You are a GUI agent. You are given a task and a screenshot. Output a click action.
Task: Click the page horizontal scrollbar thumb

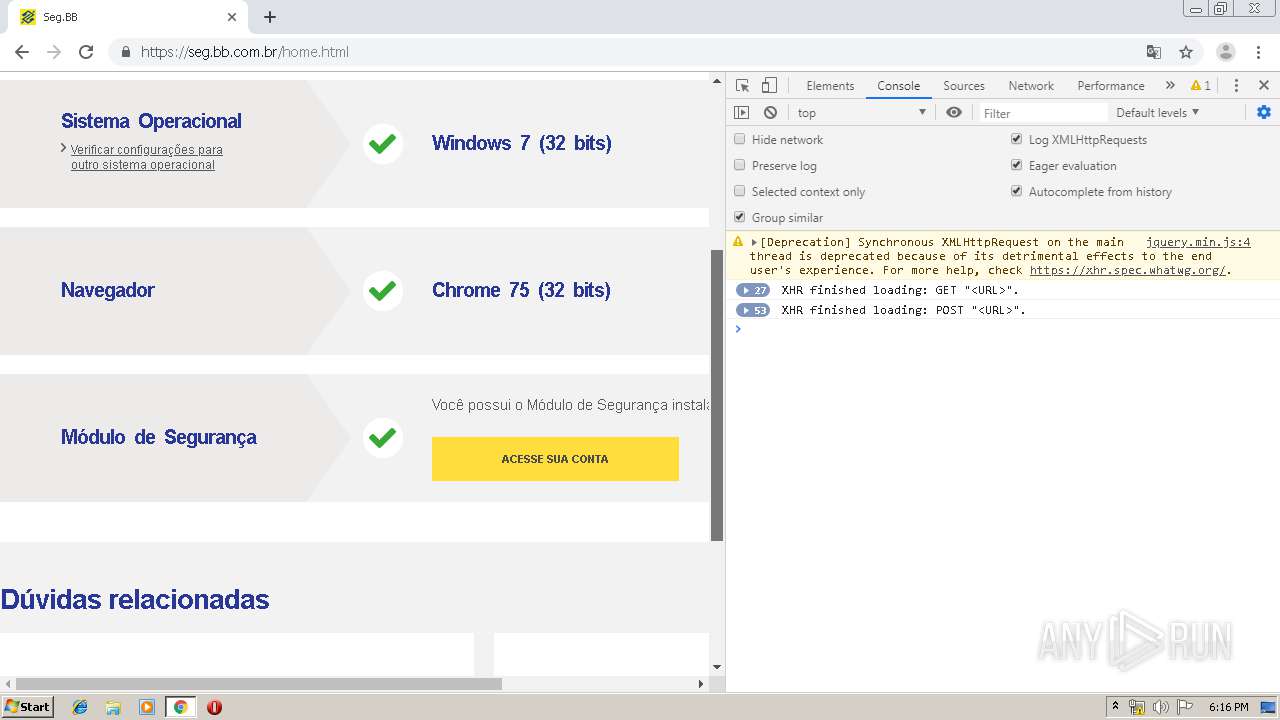click(x=258, y=684)
